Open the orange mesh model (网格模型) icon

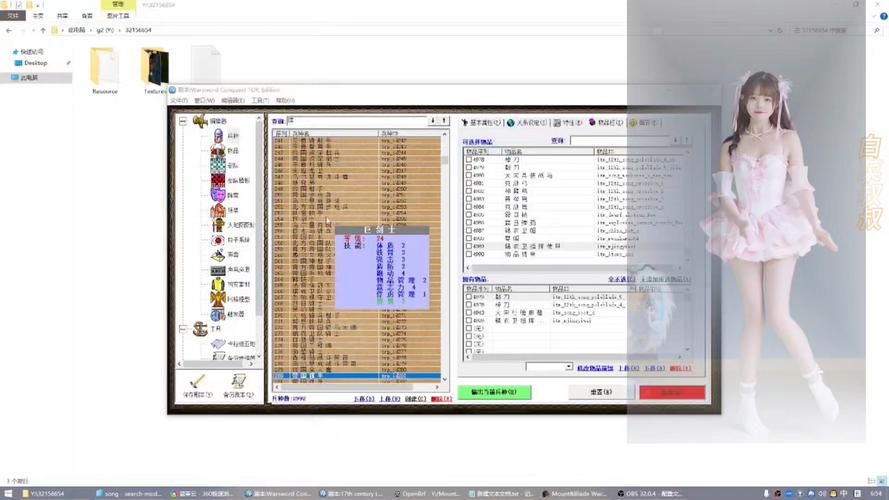(218, 299)
